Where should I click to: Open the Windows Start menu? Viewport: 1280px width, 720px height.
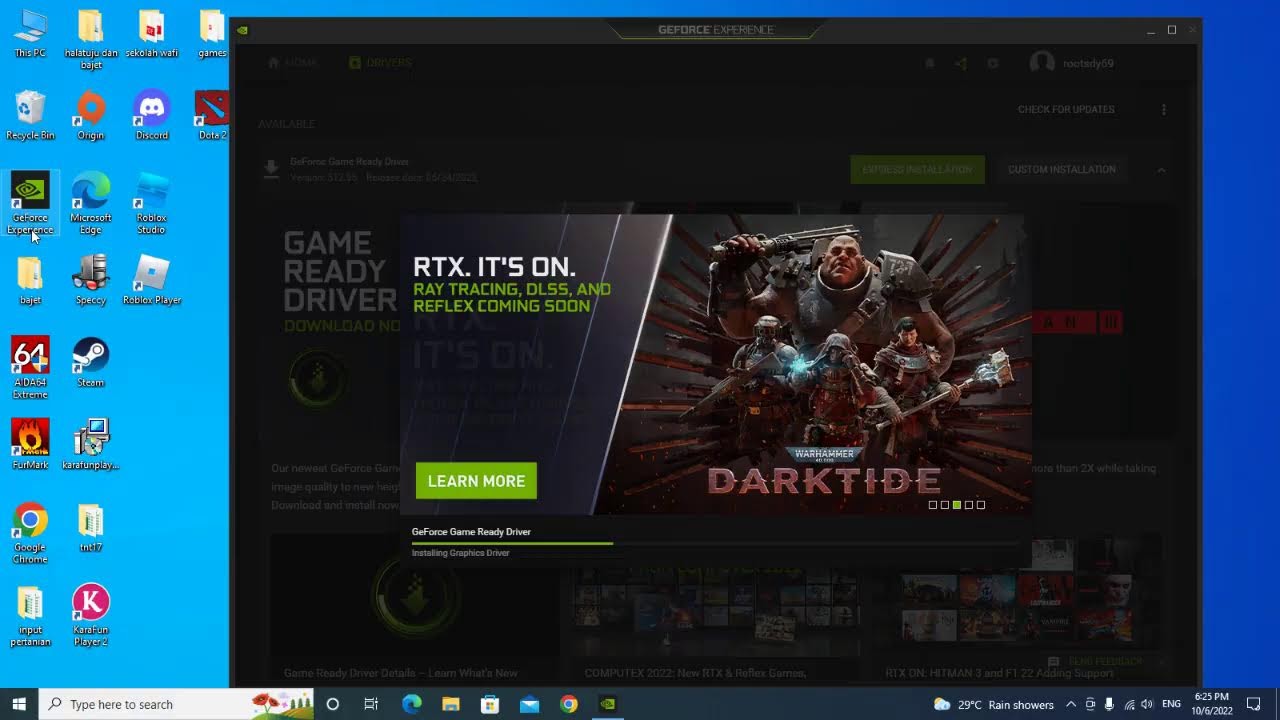coord(19,704)
